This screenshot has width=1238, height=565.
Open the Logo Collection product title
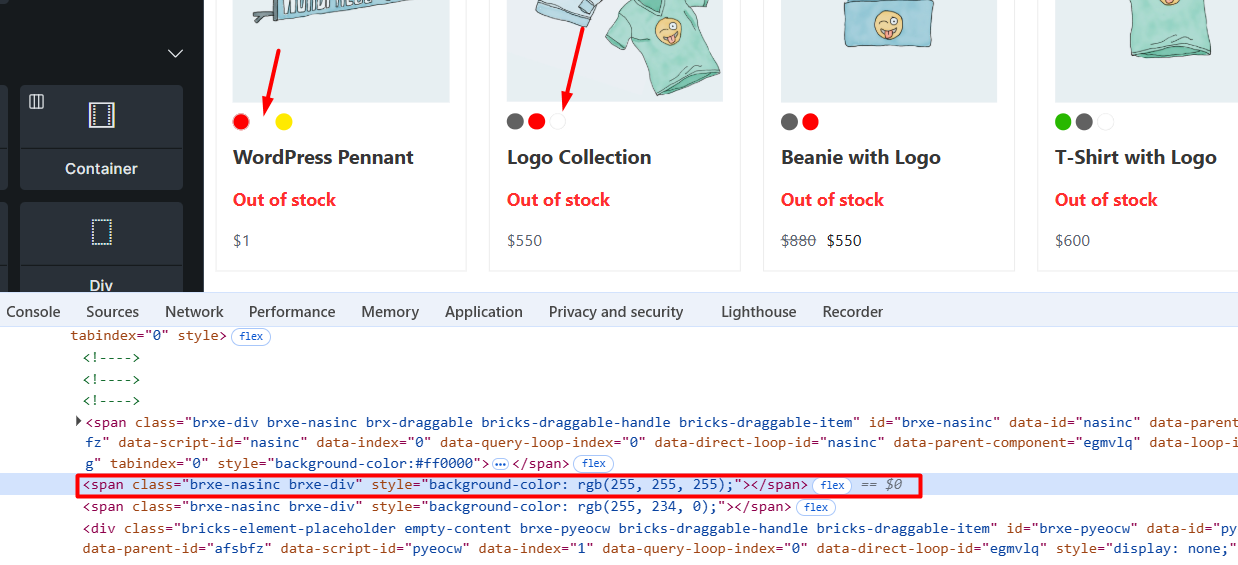click(579, 157)
